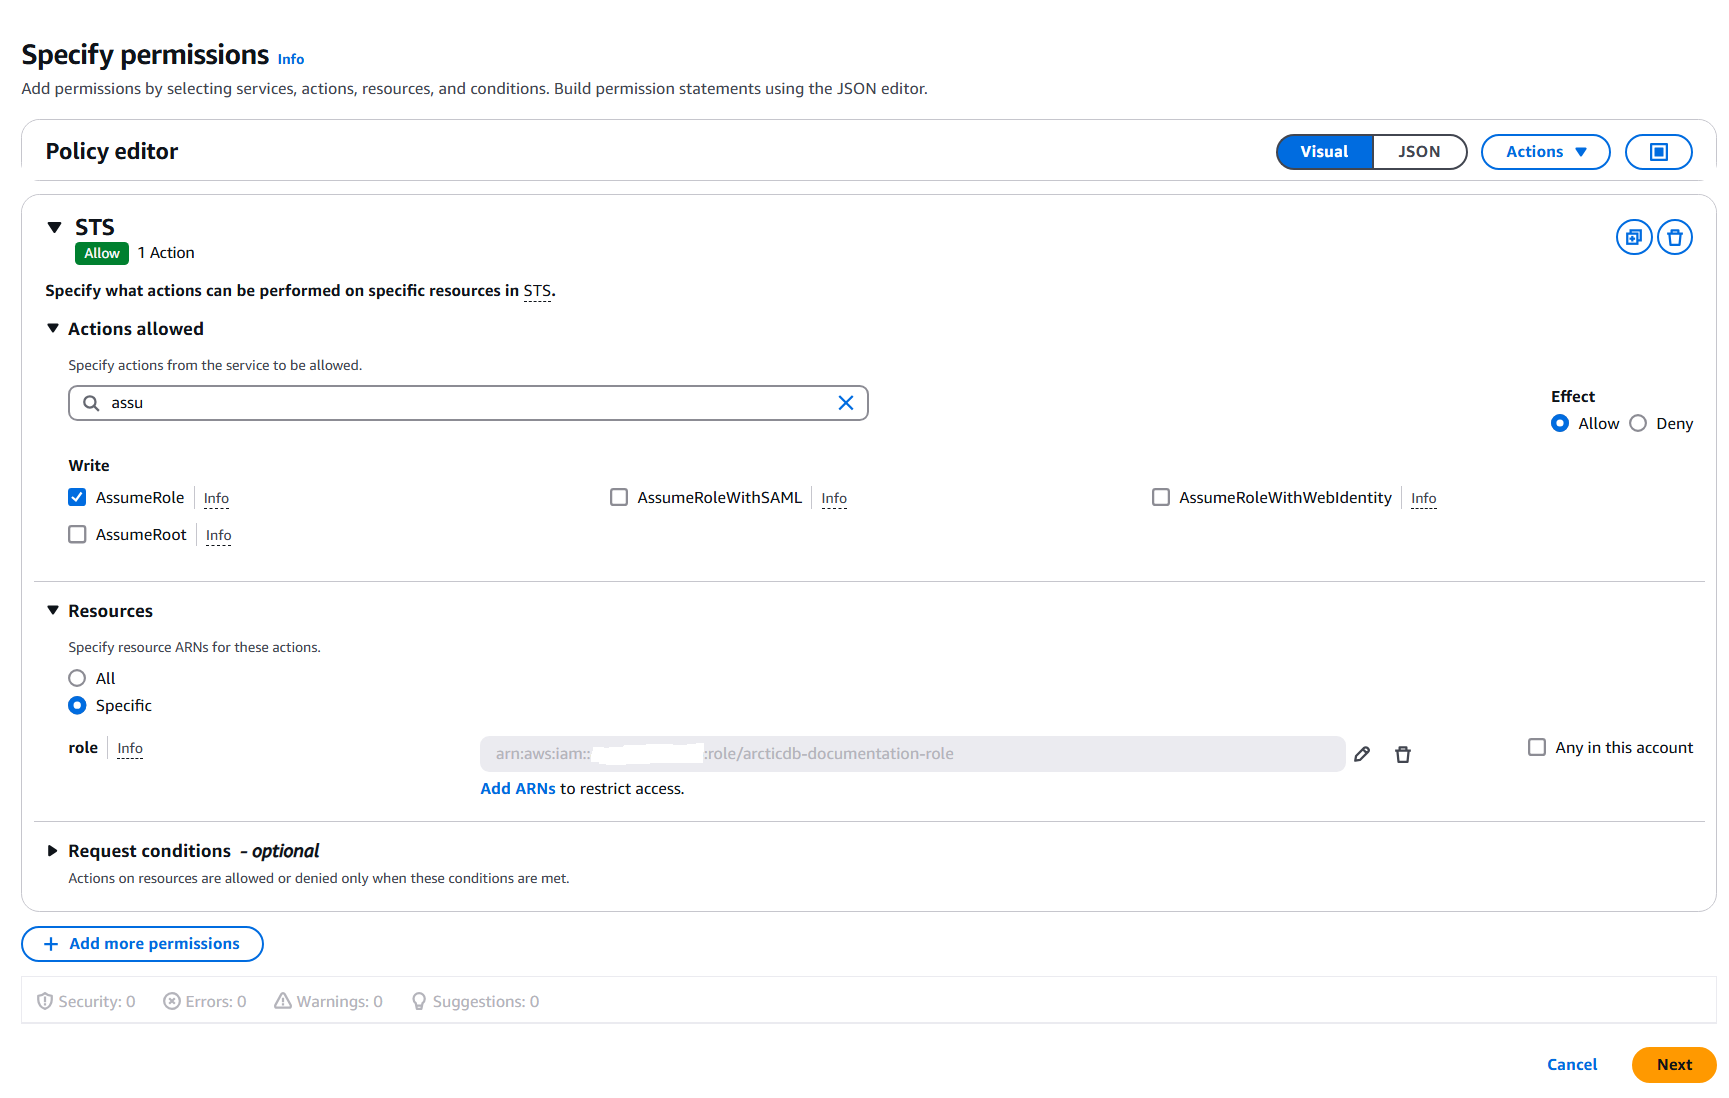Switch to the JSON editor tab
1729x1098 pixels.
point(1418,152)
